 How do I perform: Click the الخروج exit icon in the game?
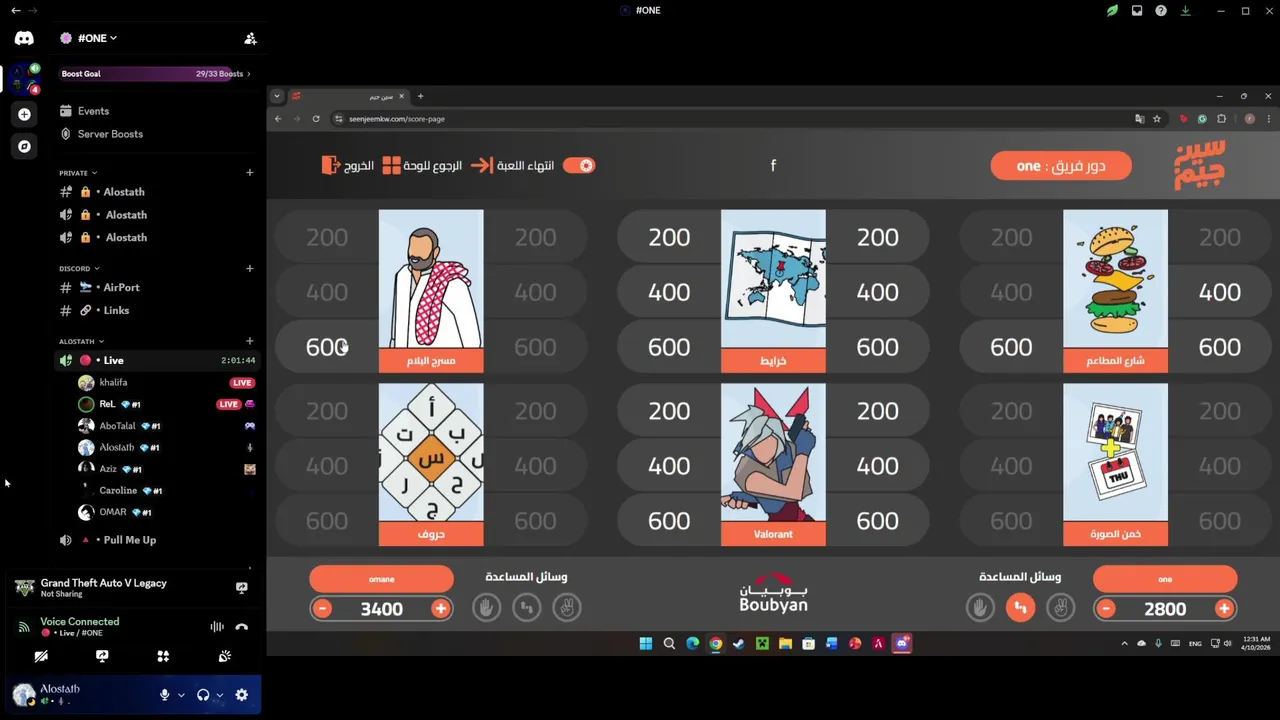point(331,165)
